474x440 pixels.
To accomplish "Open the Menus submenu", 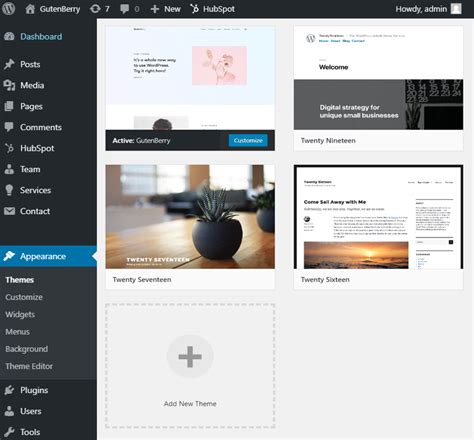I will pyautogui.click(x=18, y=332).
